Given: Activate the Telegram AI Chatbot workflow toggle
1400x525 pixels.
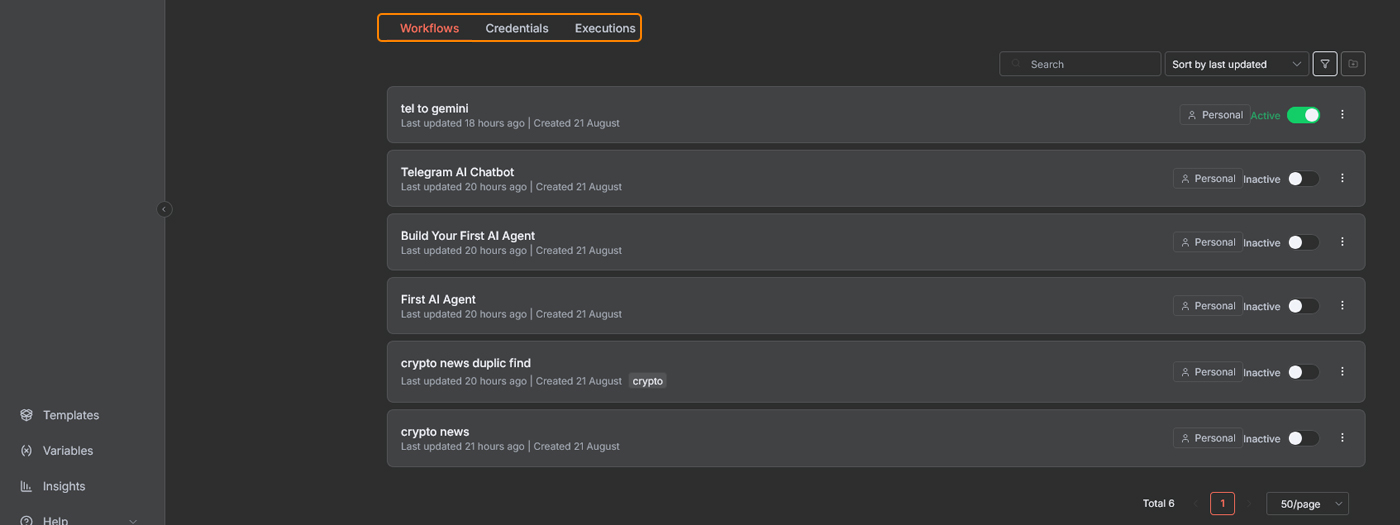Looking at the screenshot, I should [1303, 179].
